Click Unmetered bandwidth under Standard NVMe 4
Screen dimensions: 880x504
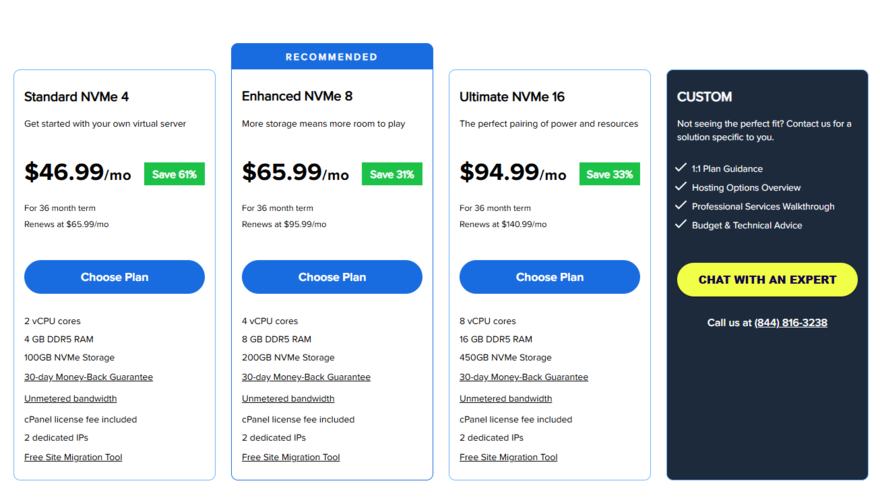click(x=70, y=398)
